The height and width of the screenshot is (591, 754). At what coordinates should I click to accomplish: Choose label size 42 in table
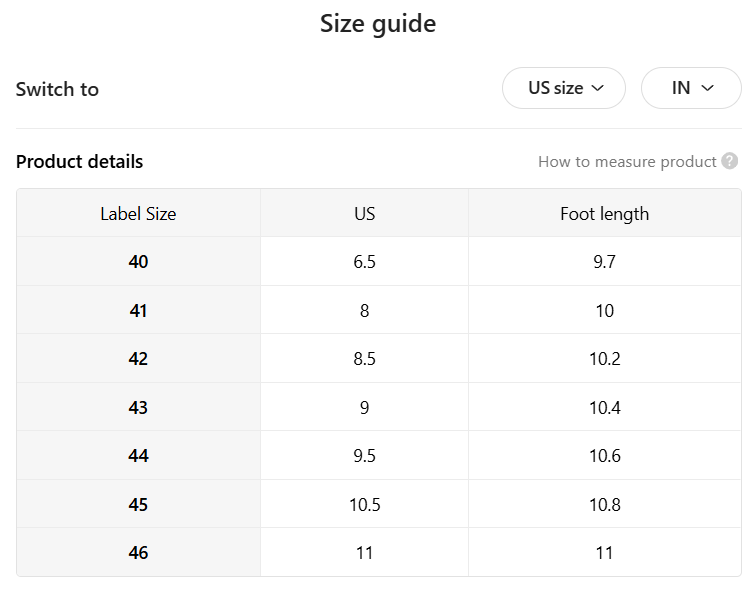[x=138, y=358]
